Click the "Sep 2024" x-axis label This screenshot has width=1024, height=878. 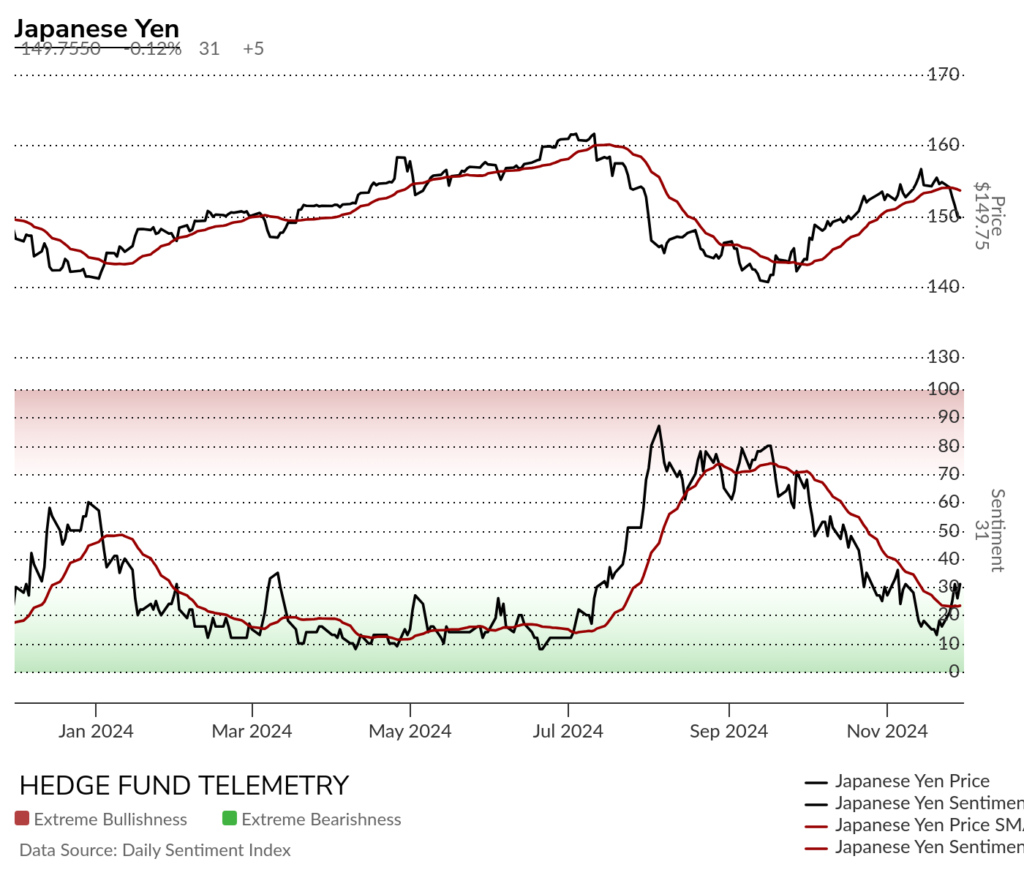[729, 731]
